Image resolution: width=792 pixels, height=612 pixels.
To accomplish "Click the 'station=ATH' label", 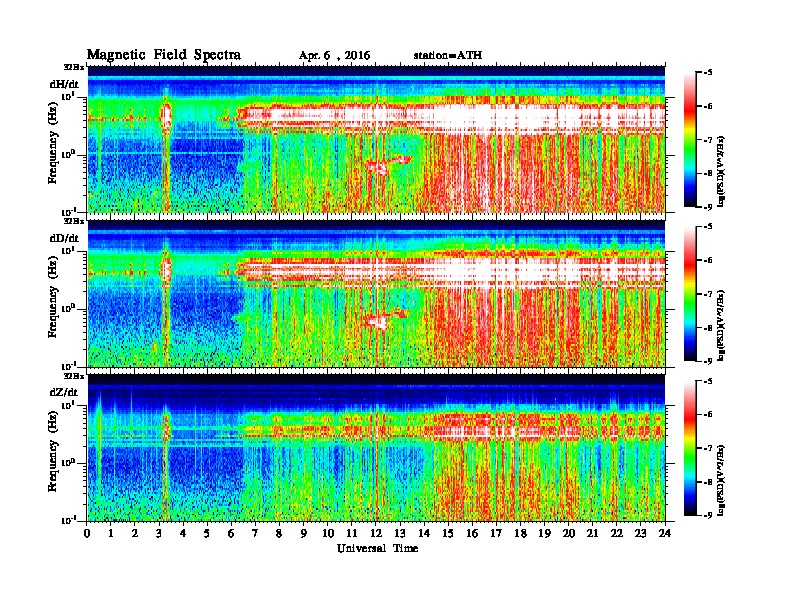I will (x=448, y=56).
